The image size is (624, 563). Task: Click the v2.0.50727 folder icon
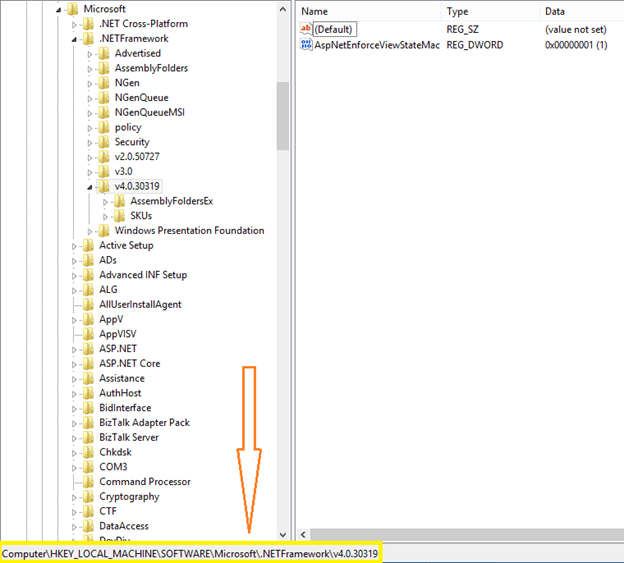click(104, 157)
